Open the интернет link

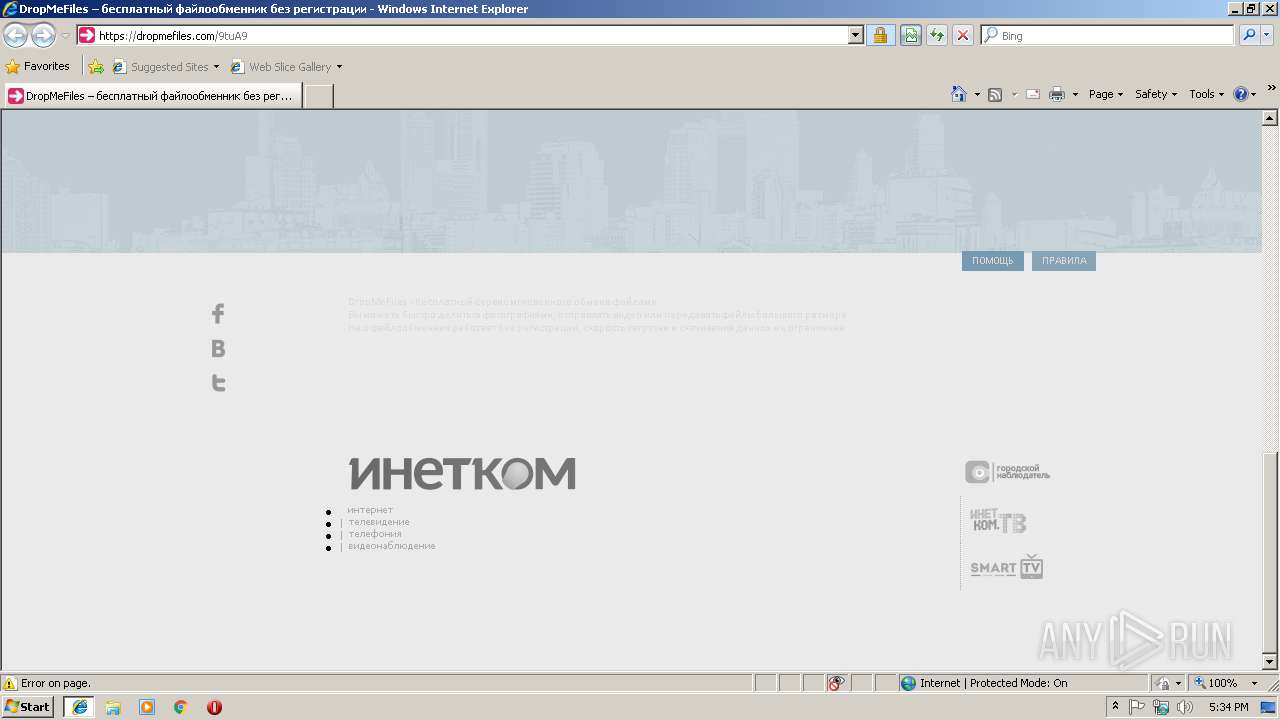[x=370, y=510]
